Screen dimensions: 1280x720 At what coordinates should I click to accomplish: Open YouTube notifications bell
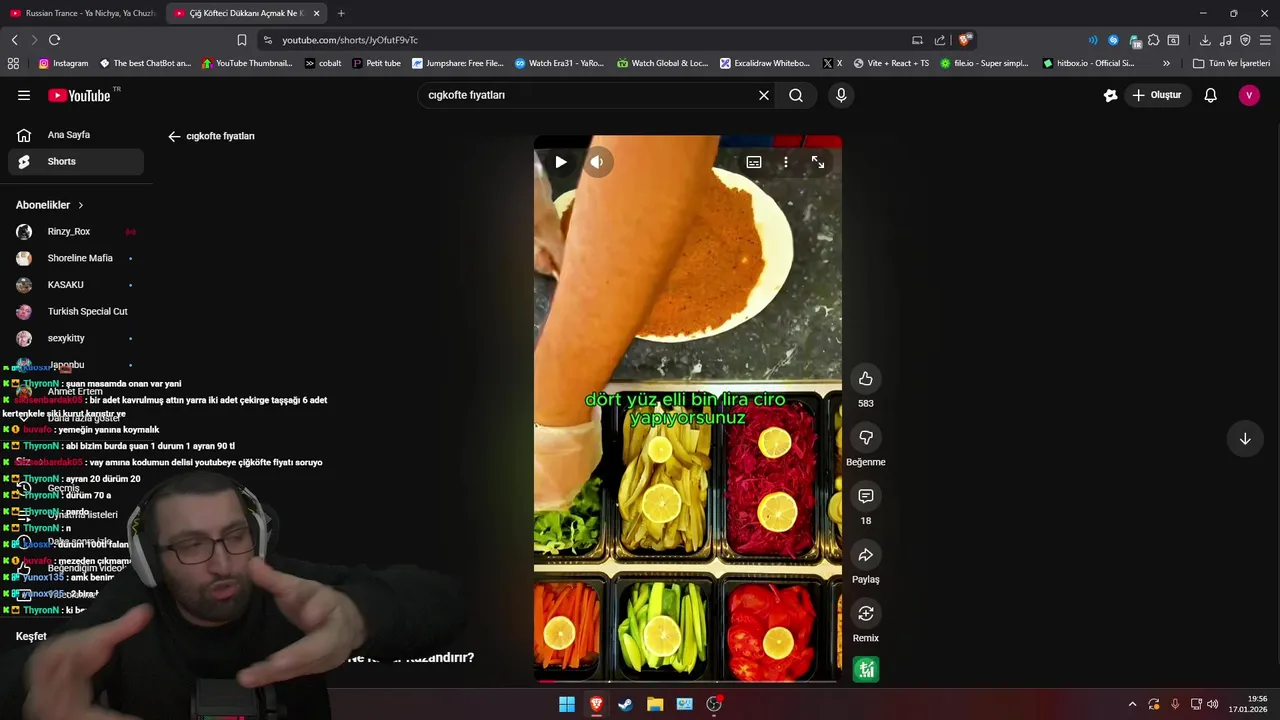click(1210, 95)
